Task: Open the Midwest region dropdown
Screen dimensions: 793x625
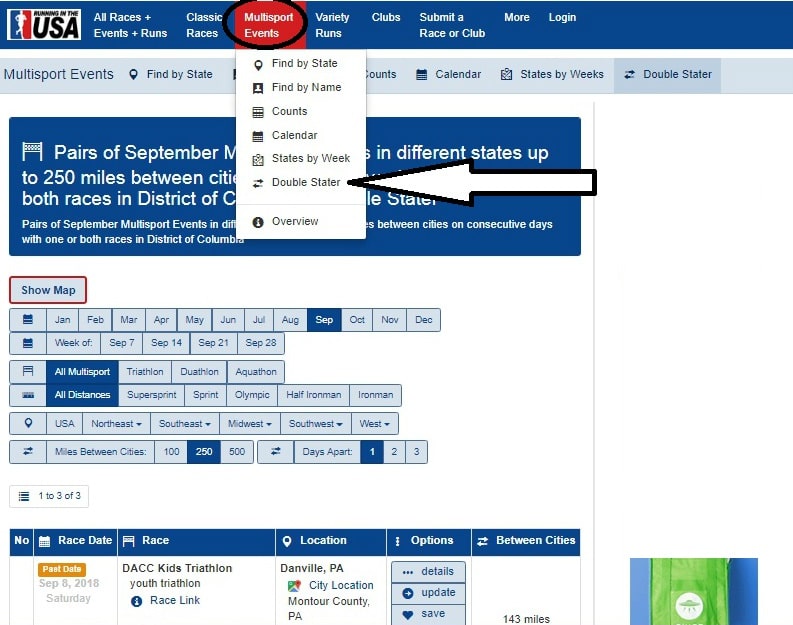Action: coord(249,424)
